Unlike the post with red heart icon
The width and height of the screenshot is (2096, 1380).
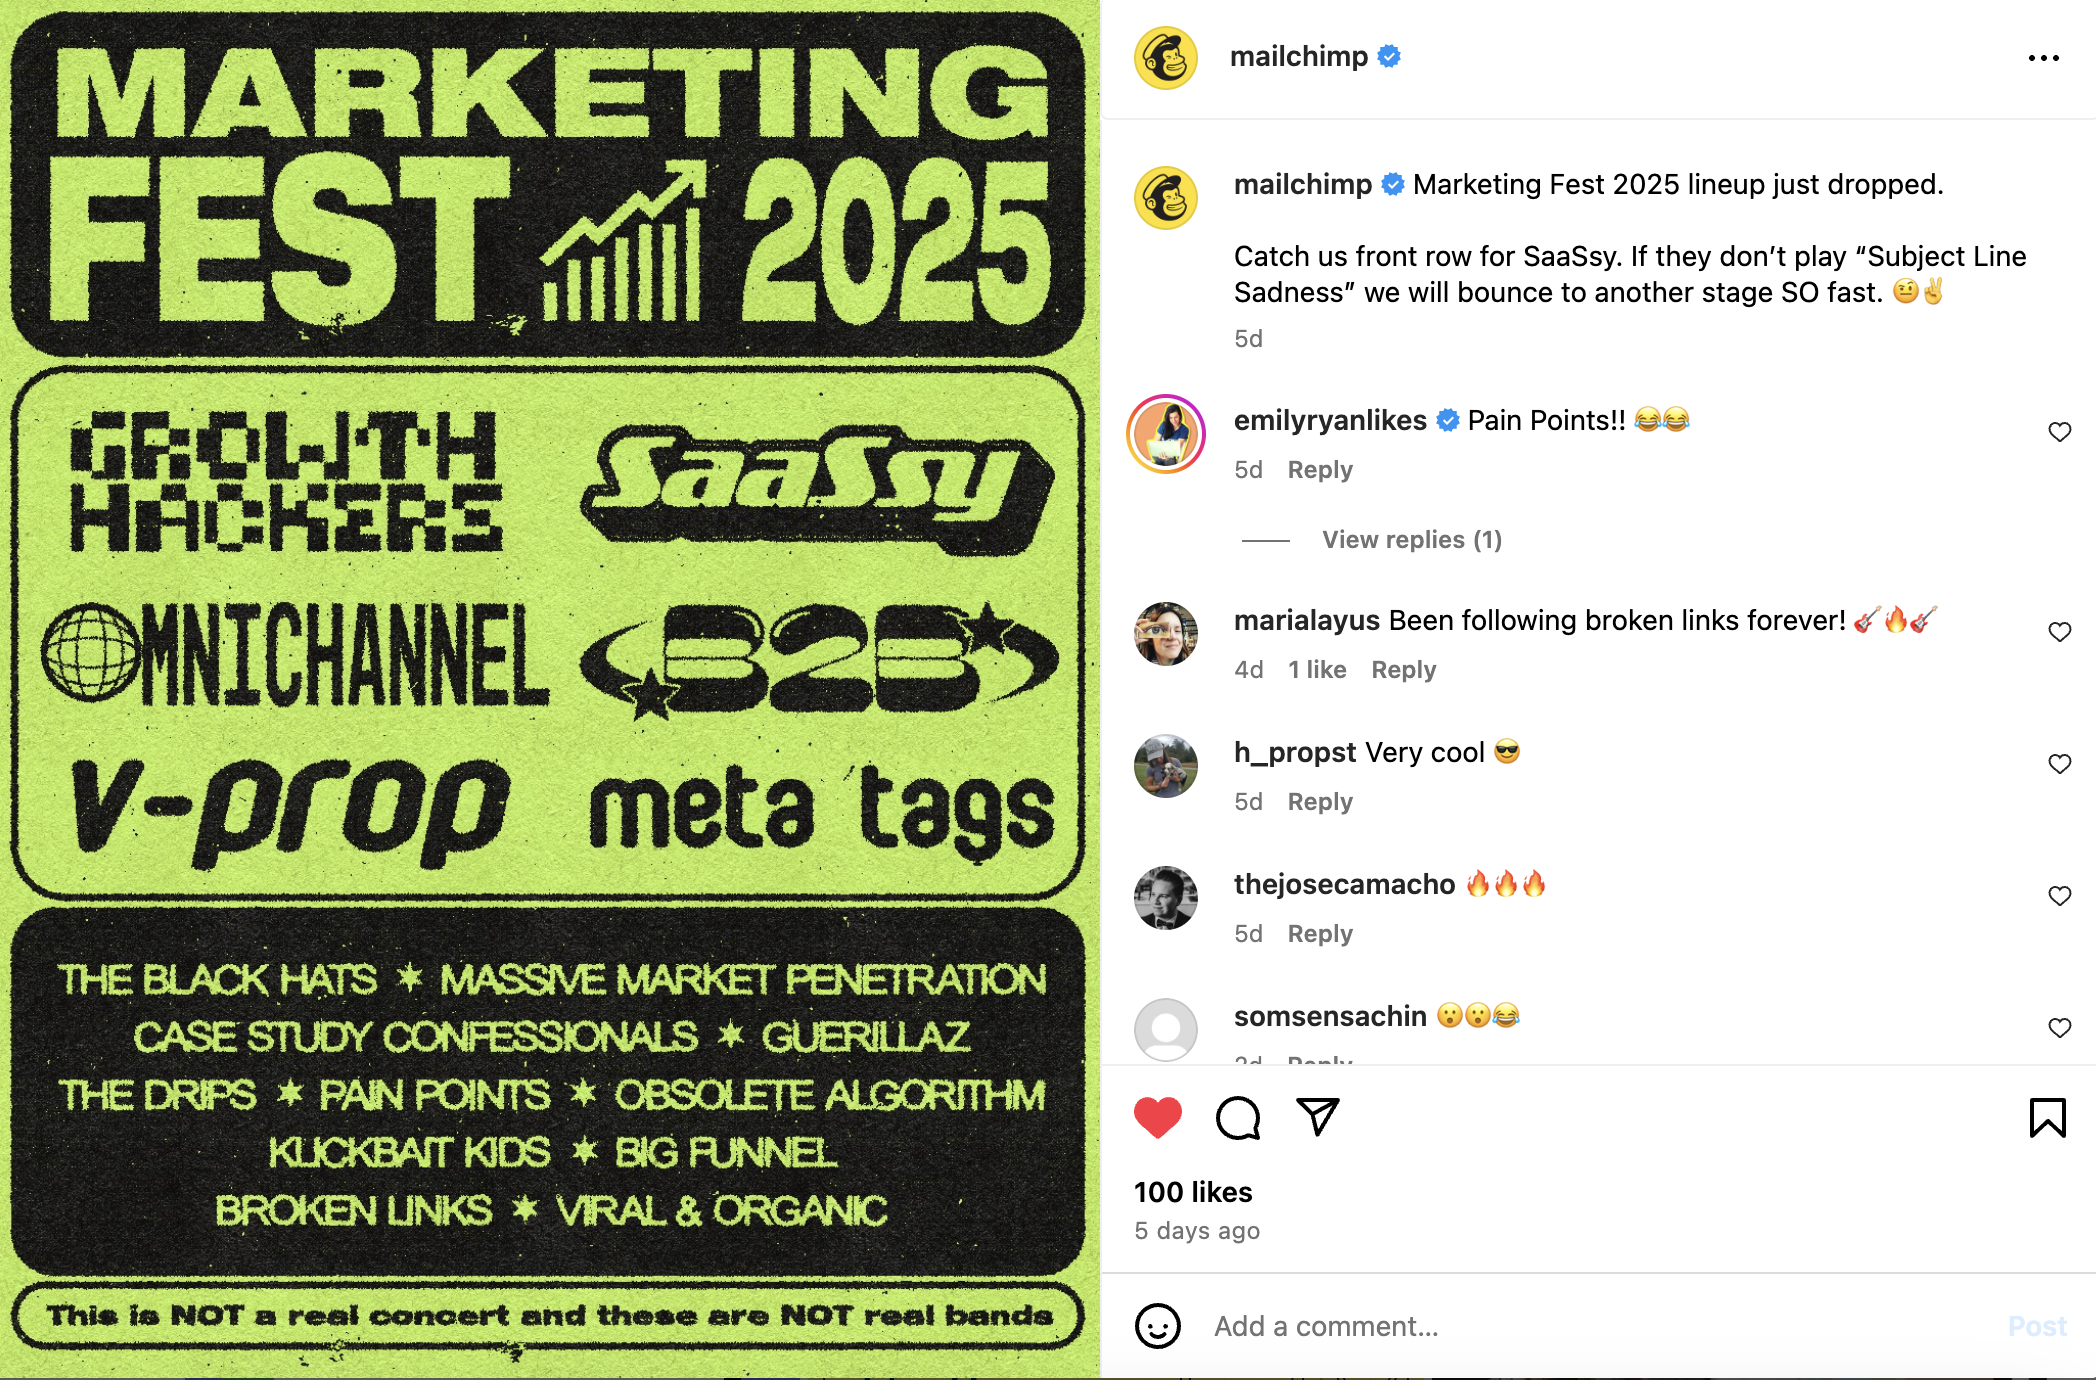point(1158,1117)
